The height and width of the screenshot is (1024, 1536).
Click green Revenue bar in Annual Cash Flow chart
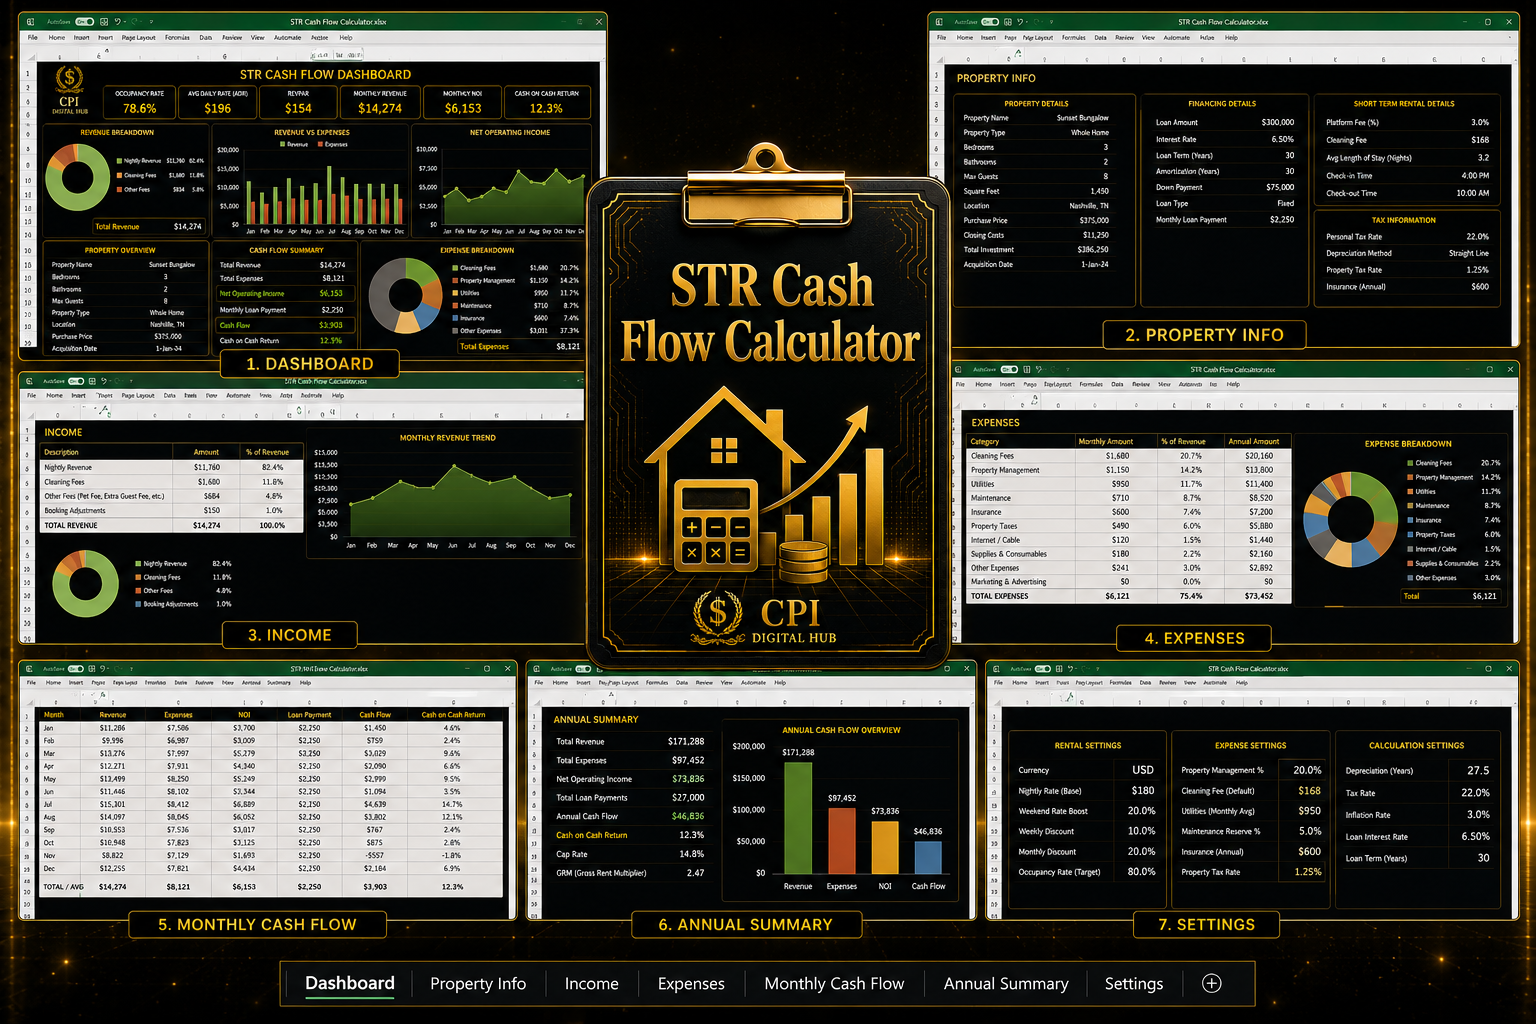coord(798,818)
